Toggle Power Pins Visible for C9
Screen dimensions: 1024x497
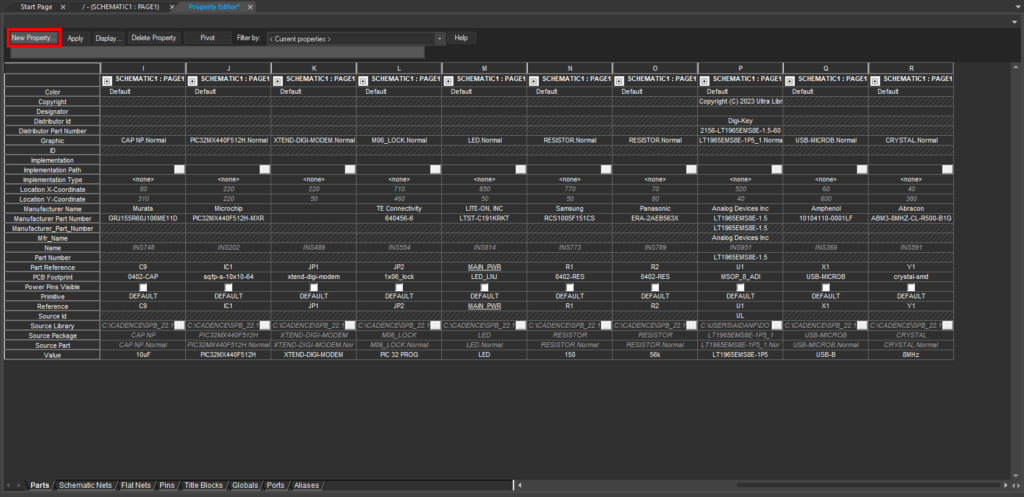pyautogui.click(x=143, y=287)
